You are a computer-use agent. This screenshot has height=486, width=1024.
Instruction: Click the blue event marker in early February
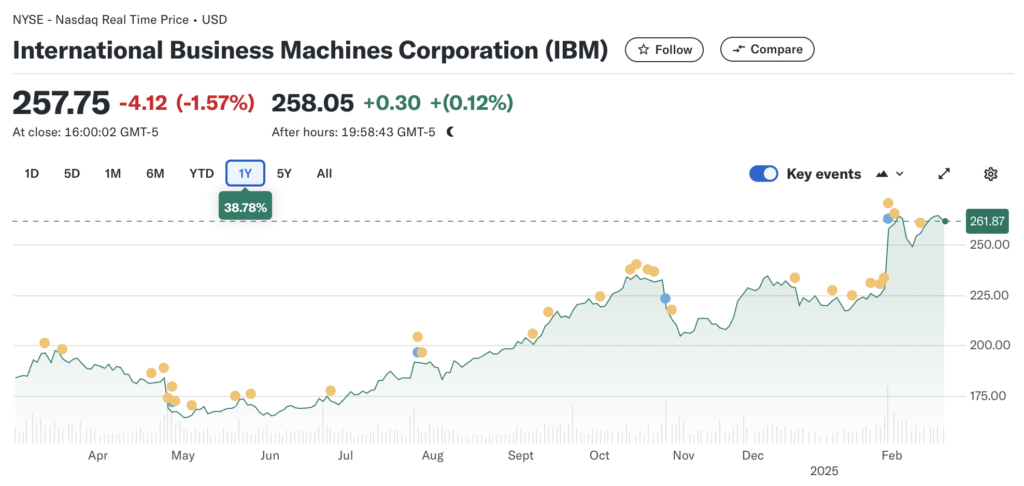(x=887, y=218)
